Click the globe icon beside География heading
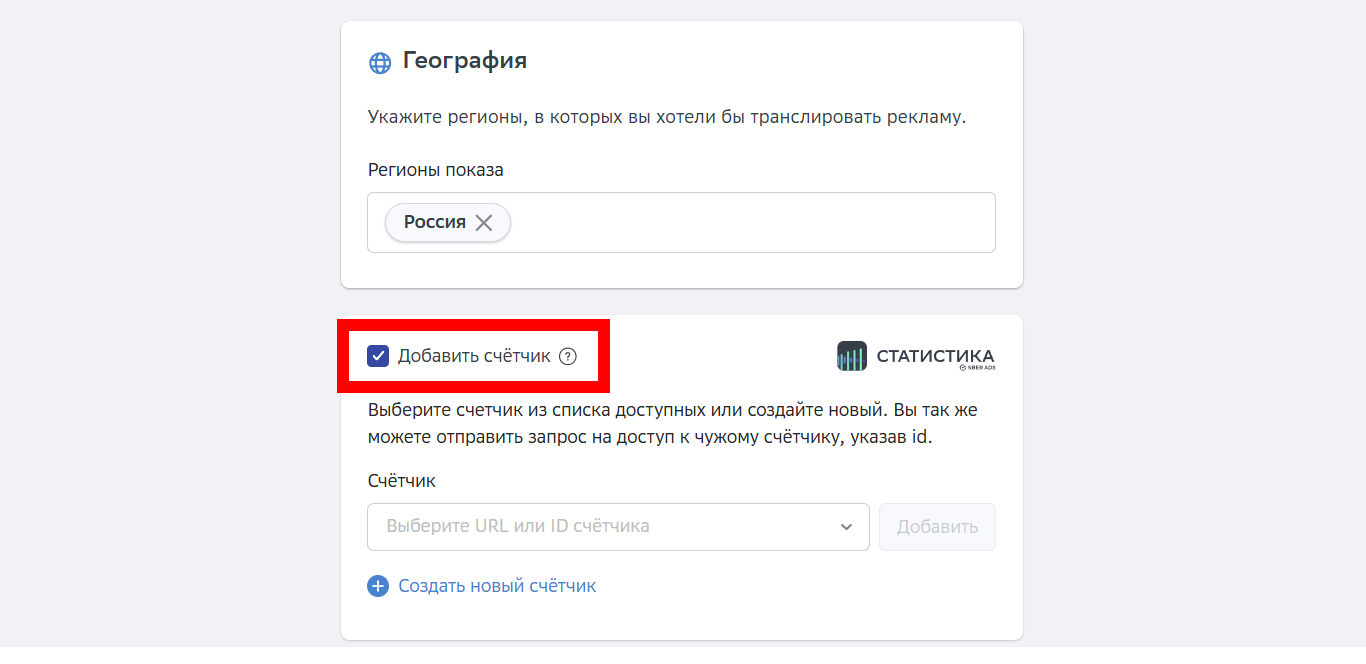This screenshot has height=664, width=1366. [378, 62]
